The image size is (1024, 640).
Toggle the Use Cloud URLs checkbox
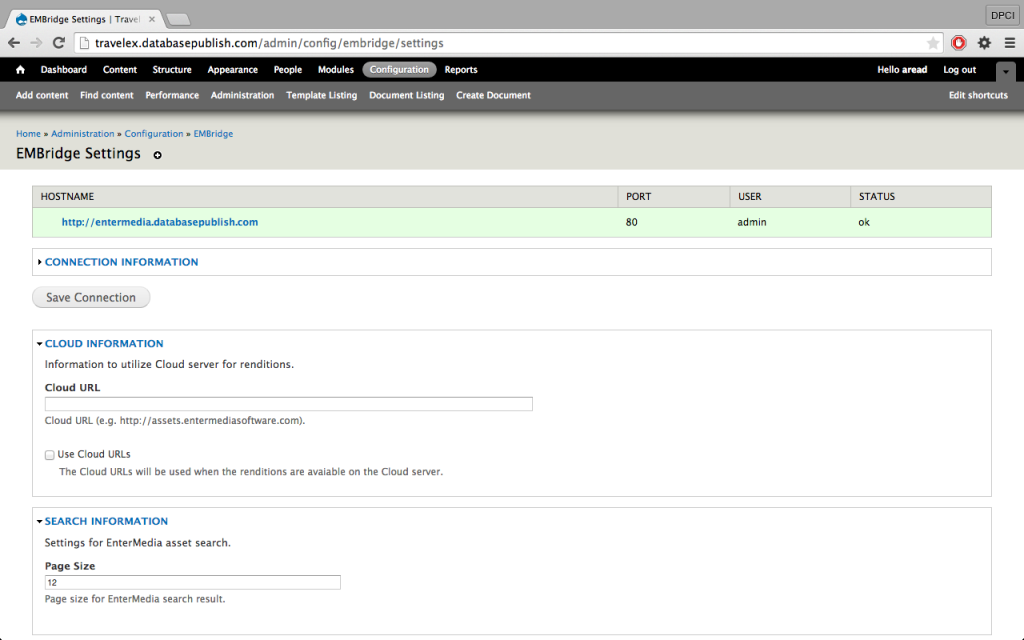[x=50, y=455]
